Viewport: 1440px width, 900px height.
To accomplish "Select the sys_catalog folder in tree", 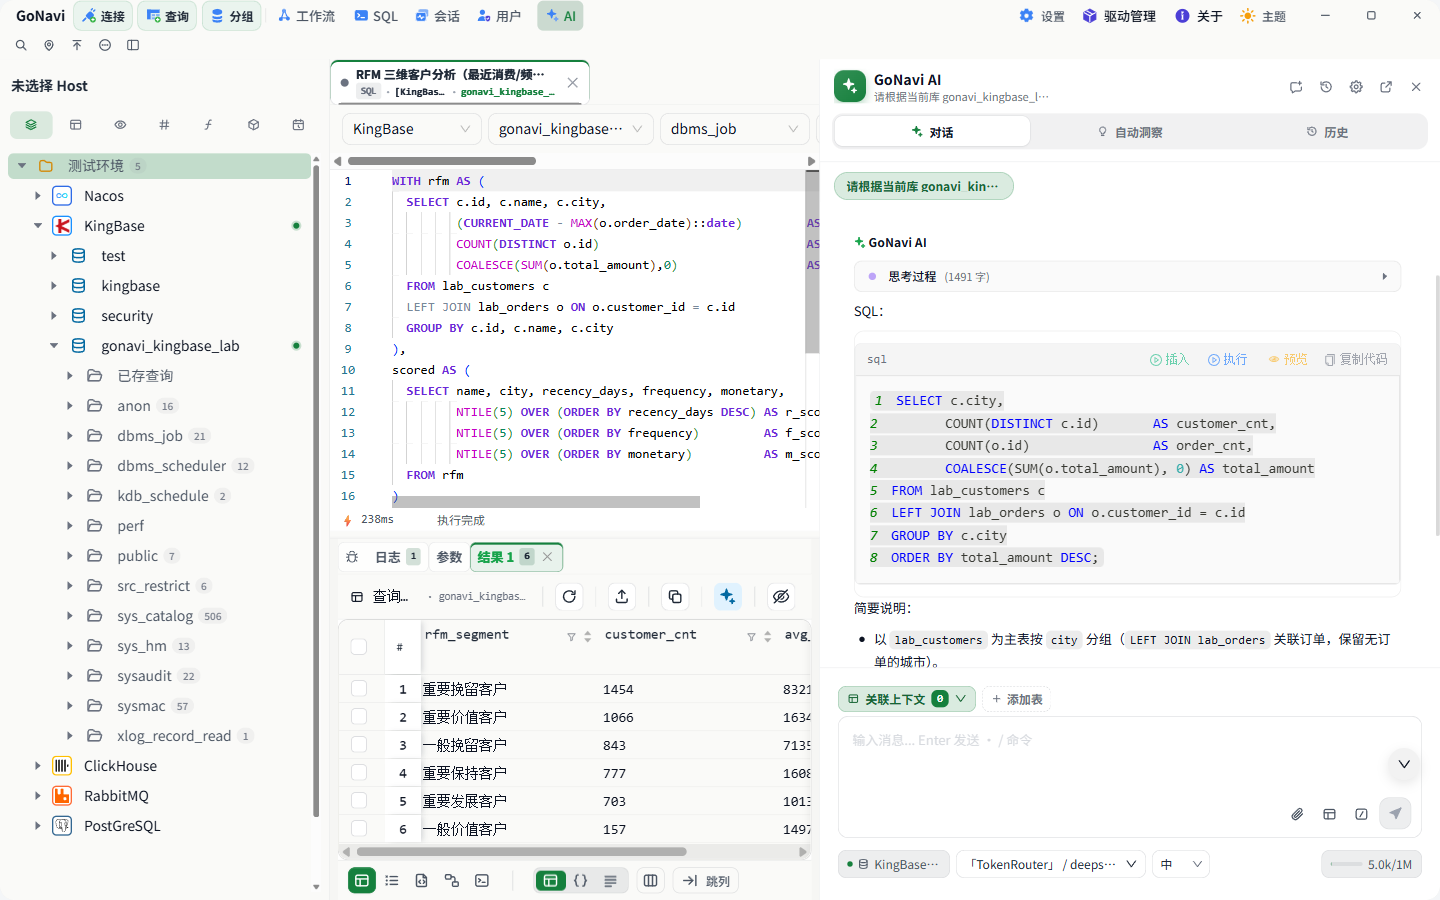I will (155, 616).
